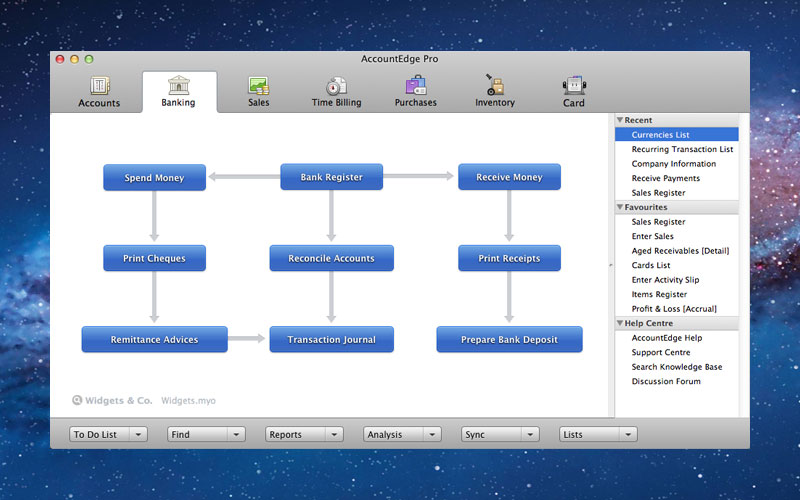Viewport: 800px width, 500px height.
Task: Open the Purchases shopping bags icon
Action: 416,85
